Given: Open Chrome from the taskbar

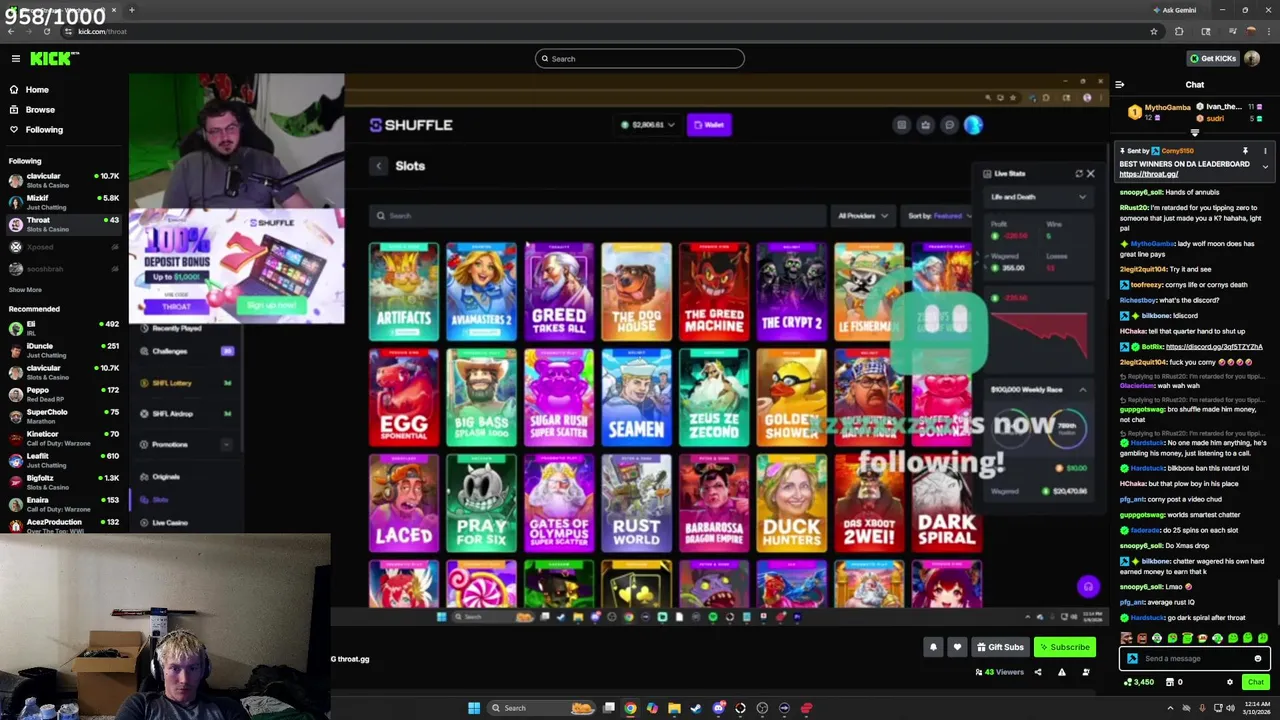Looking at the screenshot, I should 630,708.
